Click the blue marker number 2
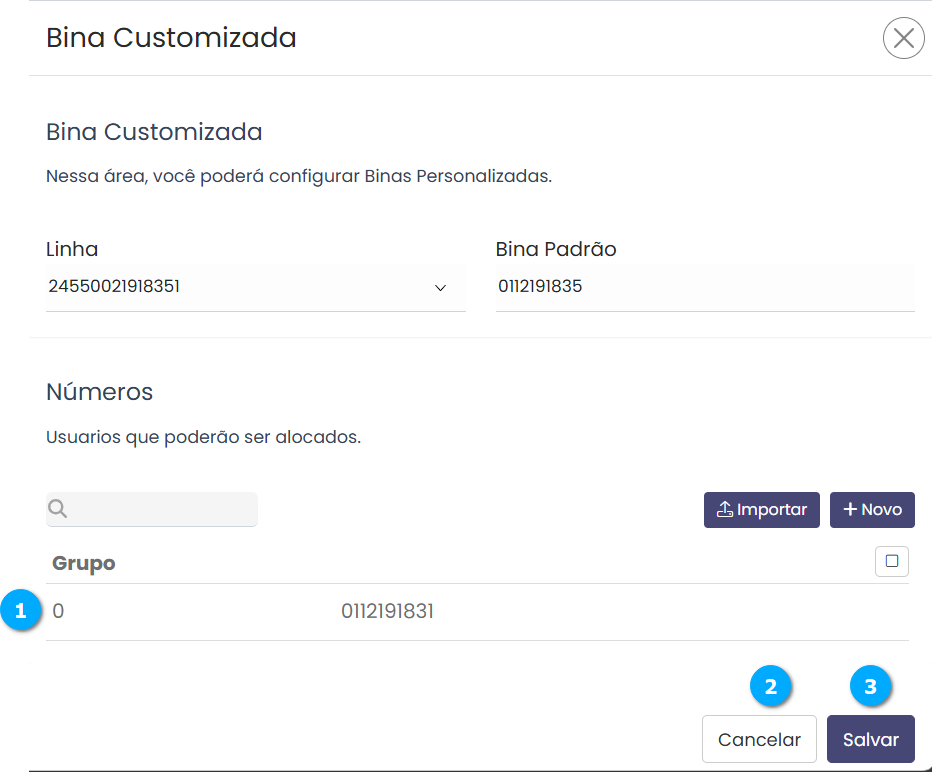The image size is (932, 772). (x=770, y=687)
